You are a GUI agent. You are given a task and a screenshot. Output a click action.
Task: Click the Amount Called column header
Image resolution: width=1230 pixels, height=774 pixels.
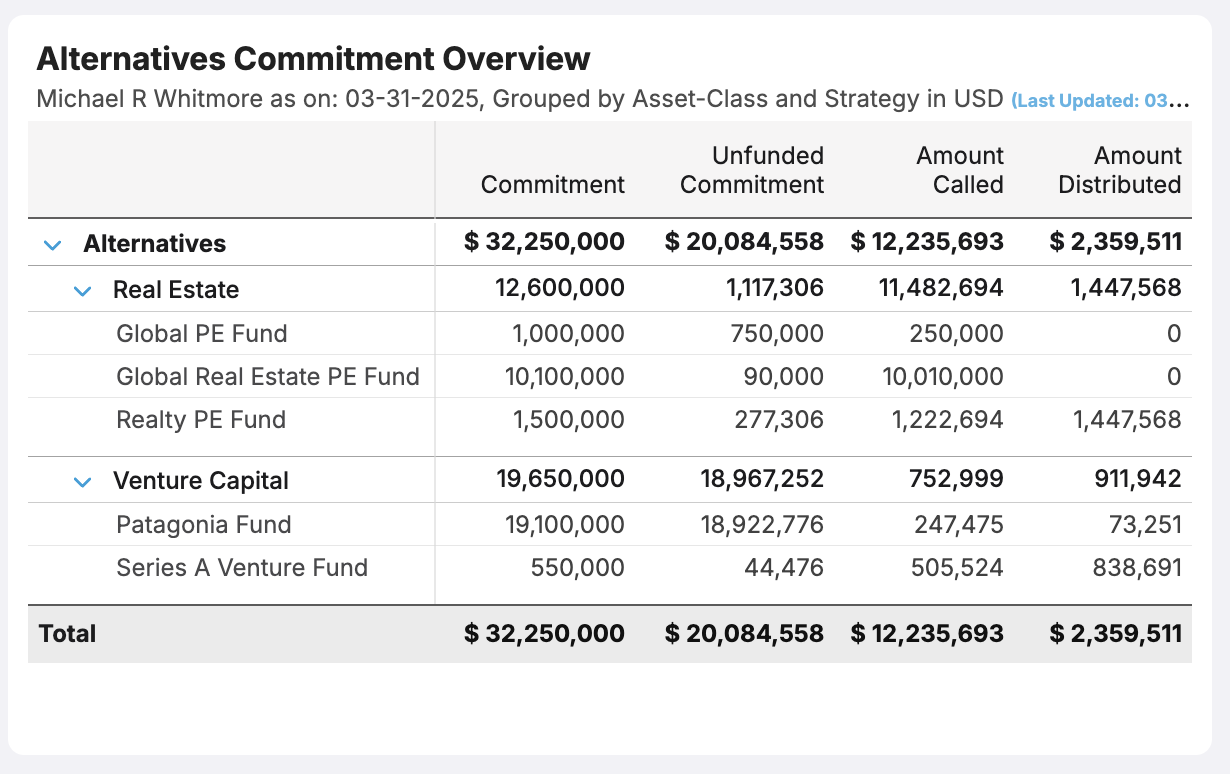(x=960, y=170)
